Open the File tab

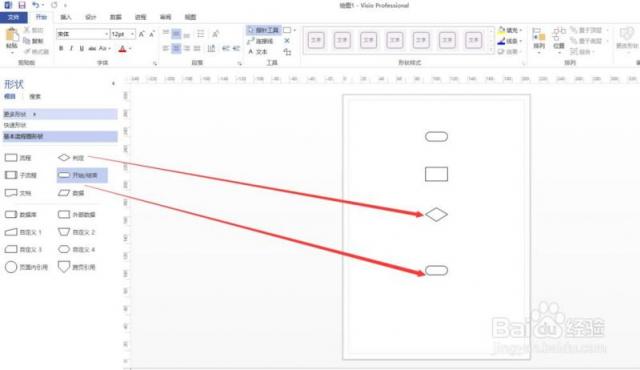[13, 17]
